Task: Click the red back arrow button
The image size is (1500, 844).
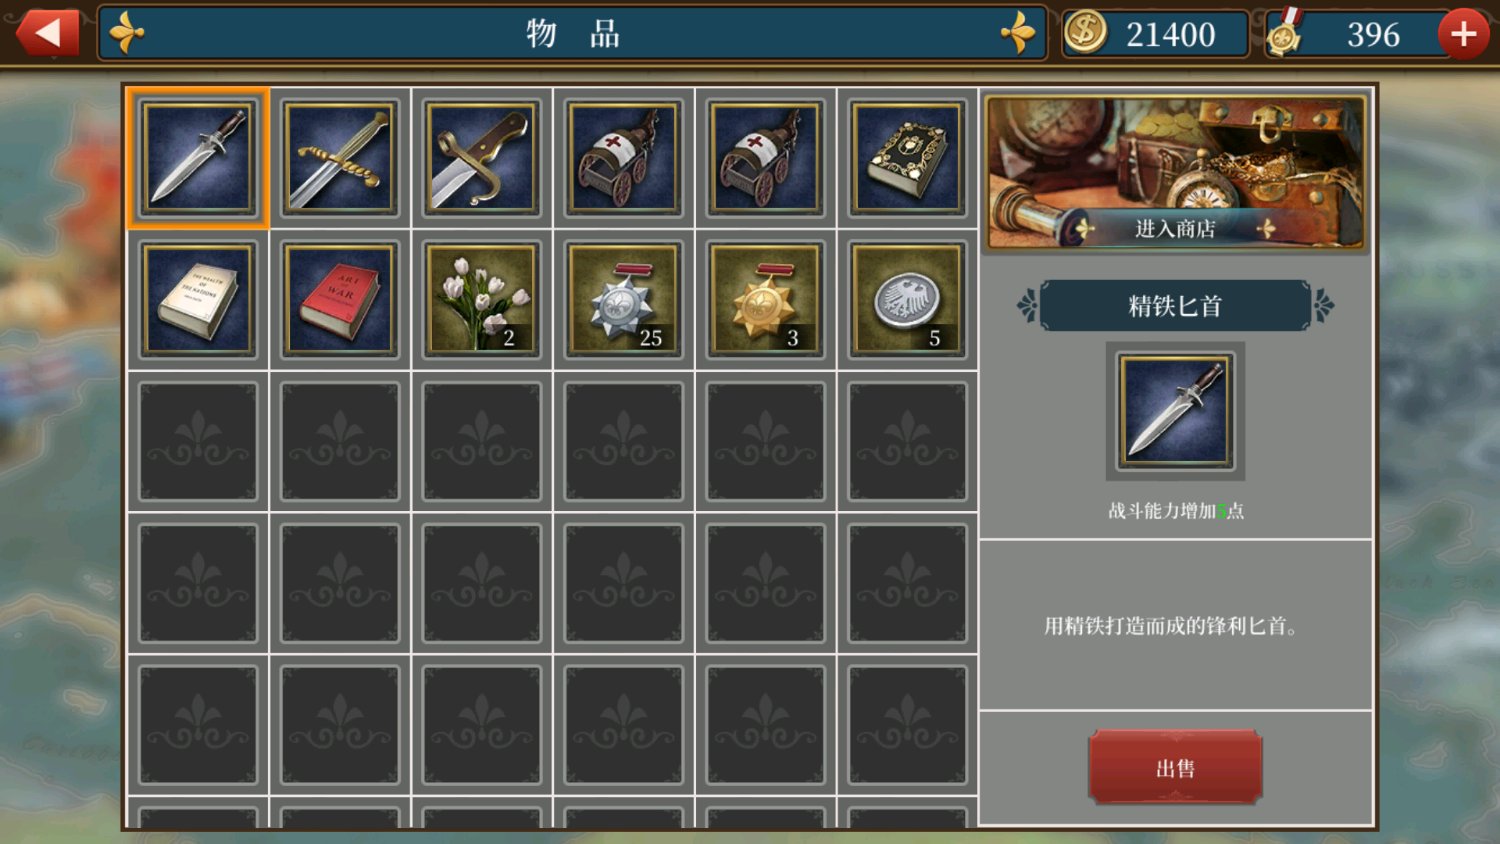Action: [47, 33]
